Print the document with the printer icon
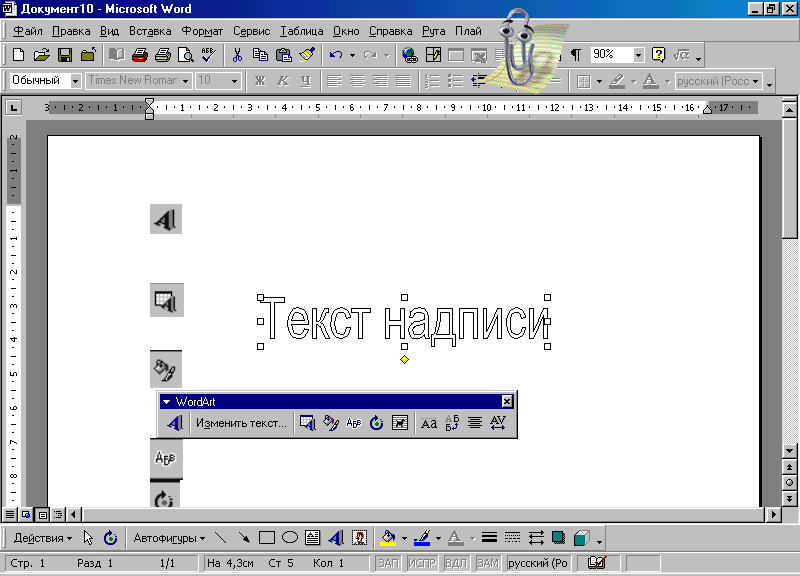The height and width of the screenshot is (576, 800). (x=163, y=55)
